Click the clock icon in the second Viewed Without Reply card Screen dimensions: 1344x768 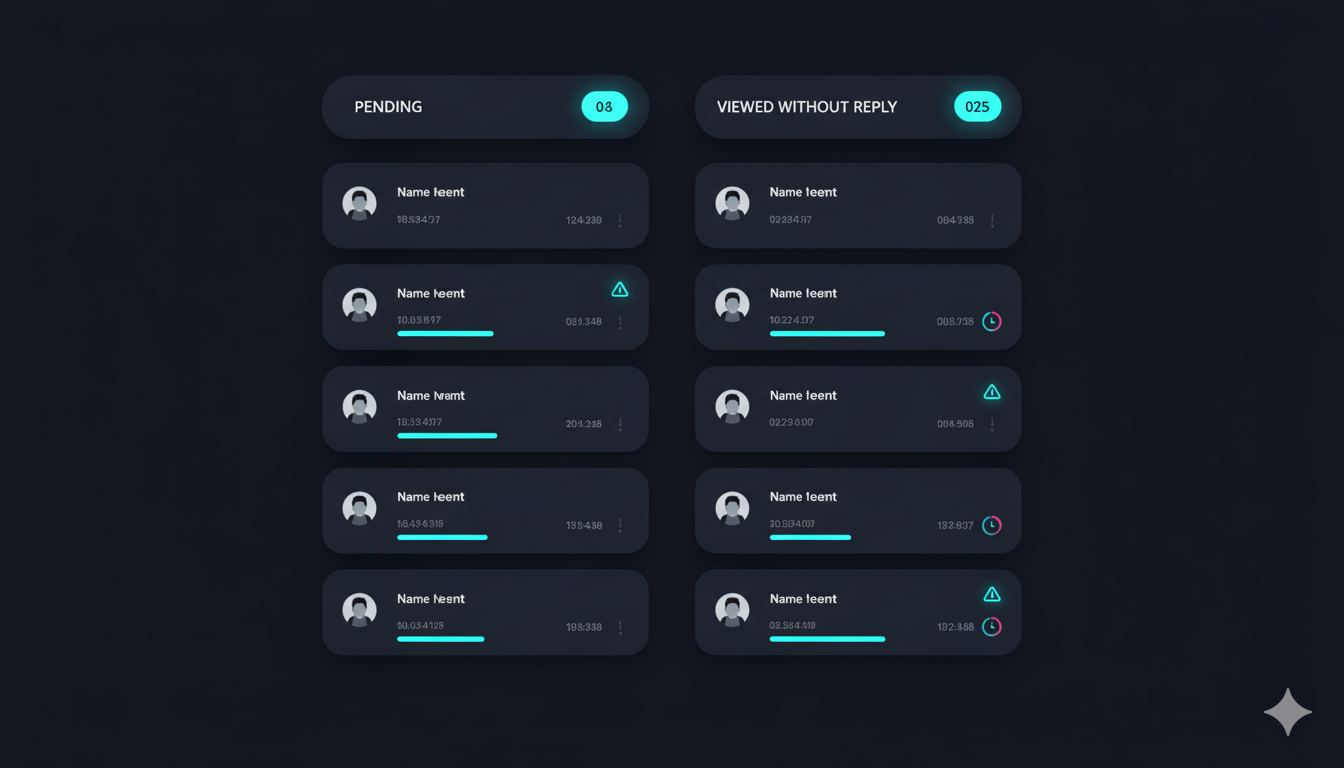click(991, 321)
